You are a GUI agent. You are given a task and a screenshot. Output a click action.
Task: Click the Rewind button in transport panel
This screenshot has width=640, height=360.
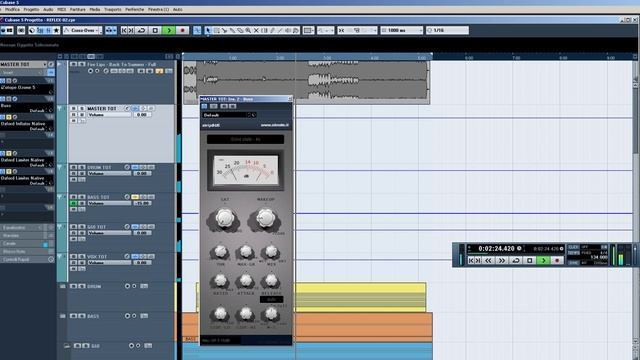(488, 260)
